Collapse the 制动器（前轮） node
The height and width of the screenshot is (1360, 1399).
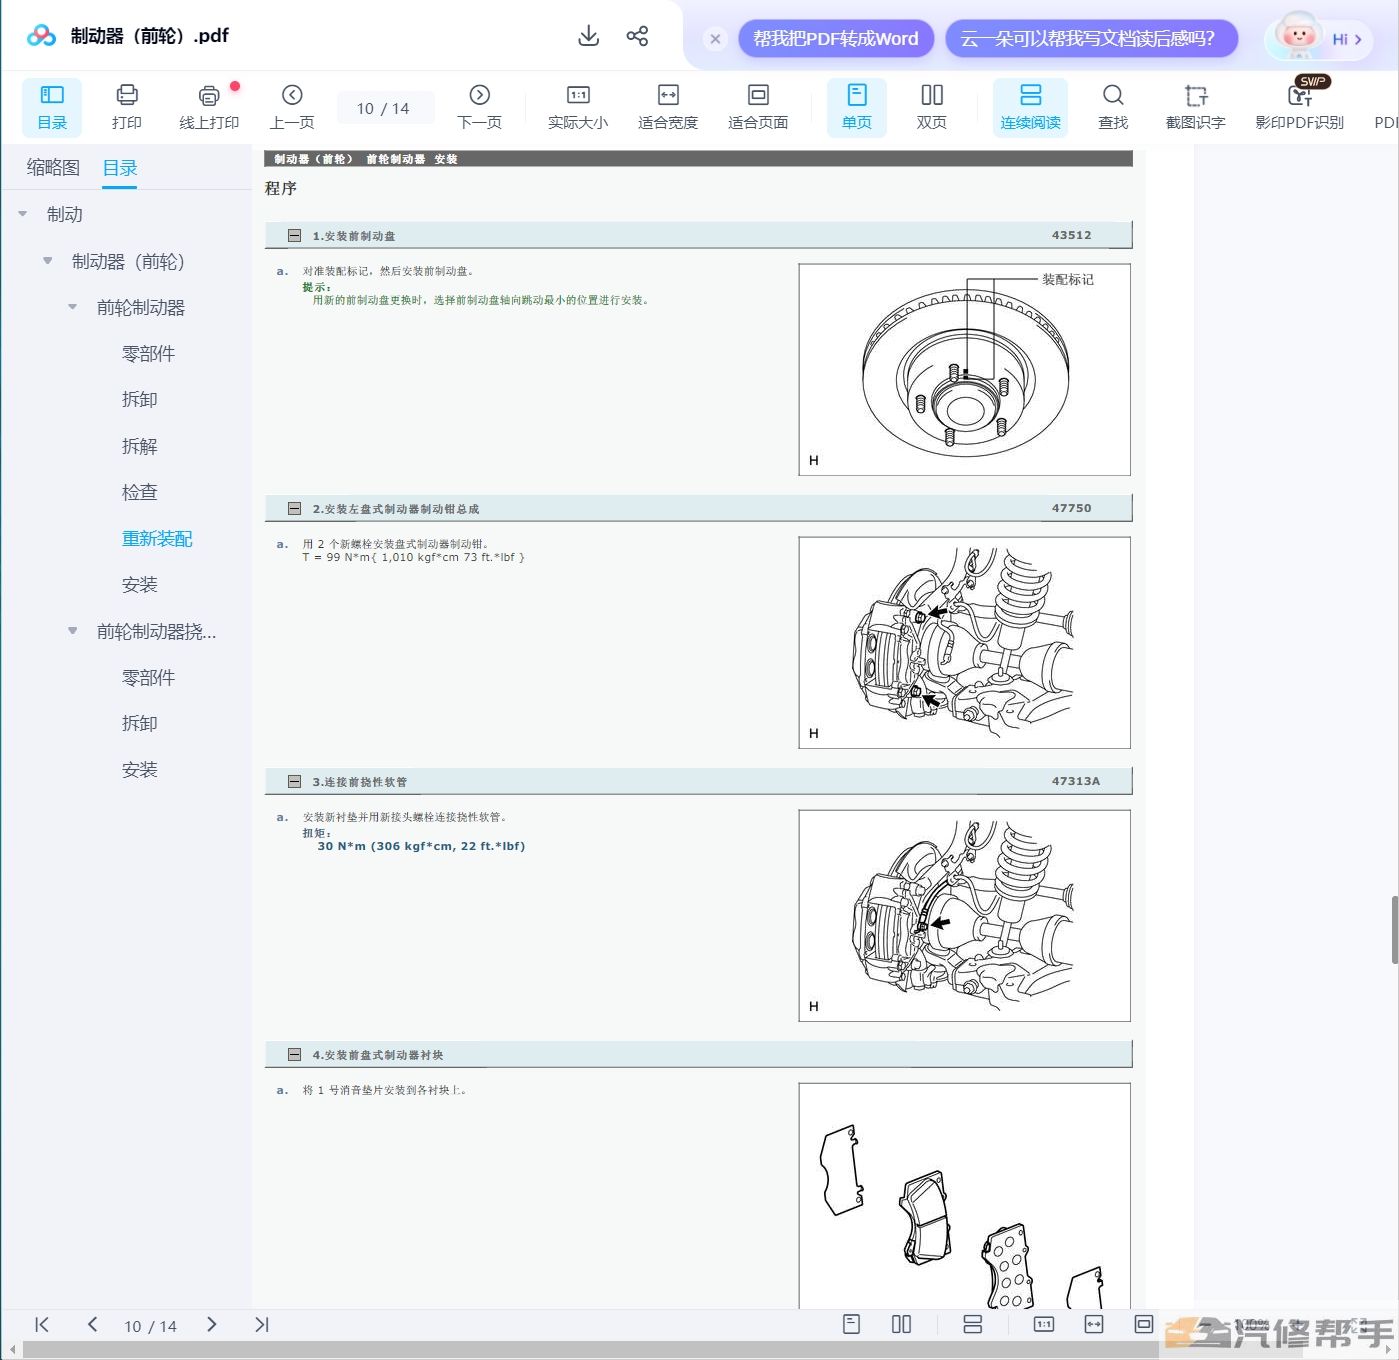click(x=47, y=261)
